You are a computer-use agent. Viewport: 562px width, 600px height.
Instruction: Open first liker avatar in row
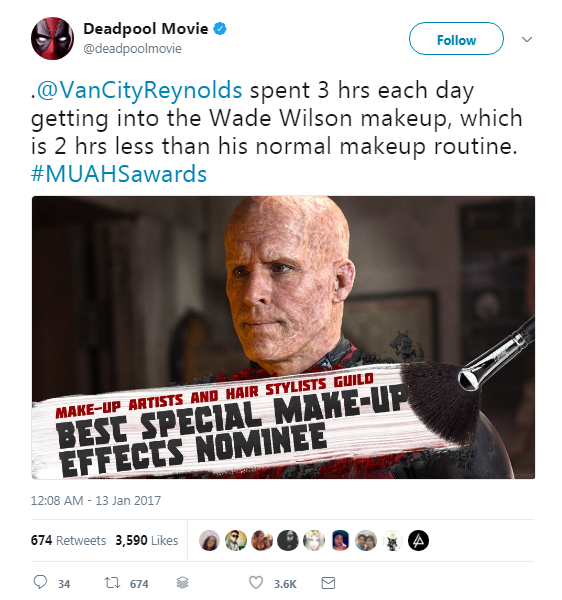pyautogui.click(x=209, y=540)
